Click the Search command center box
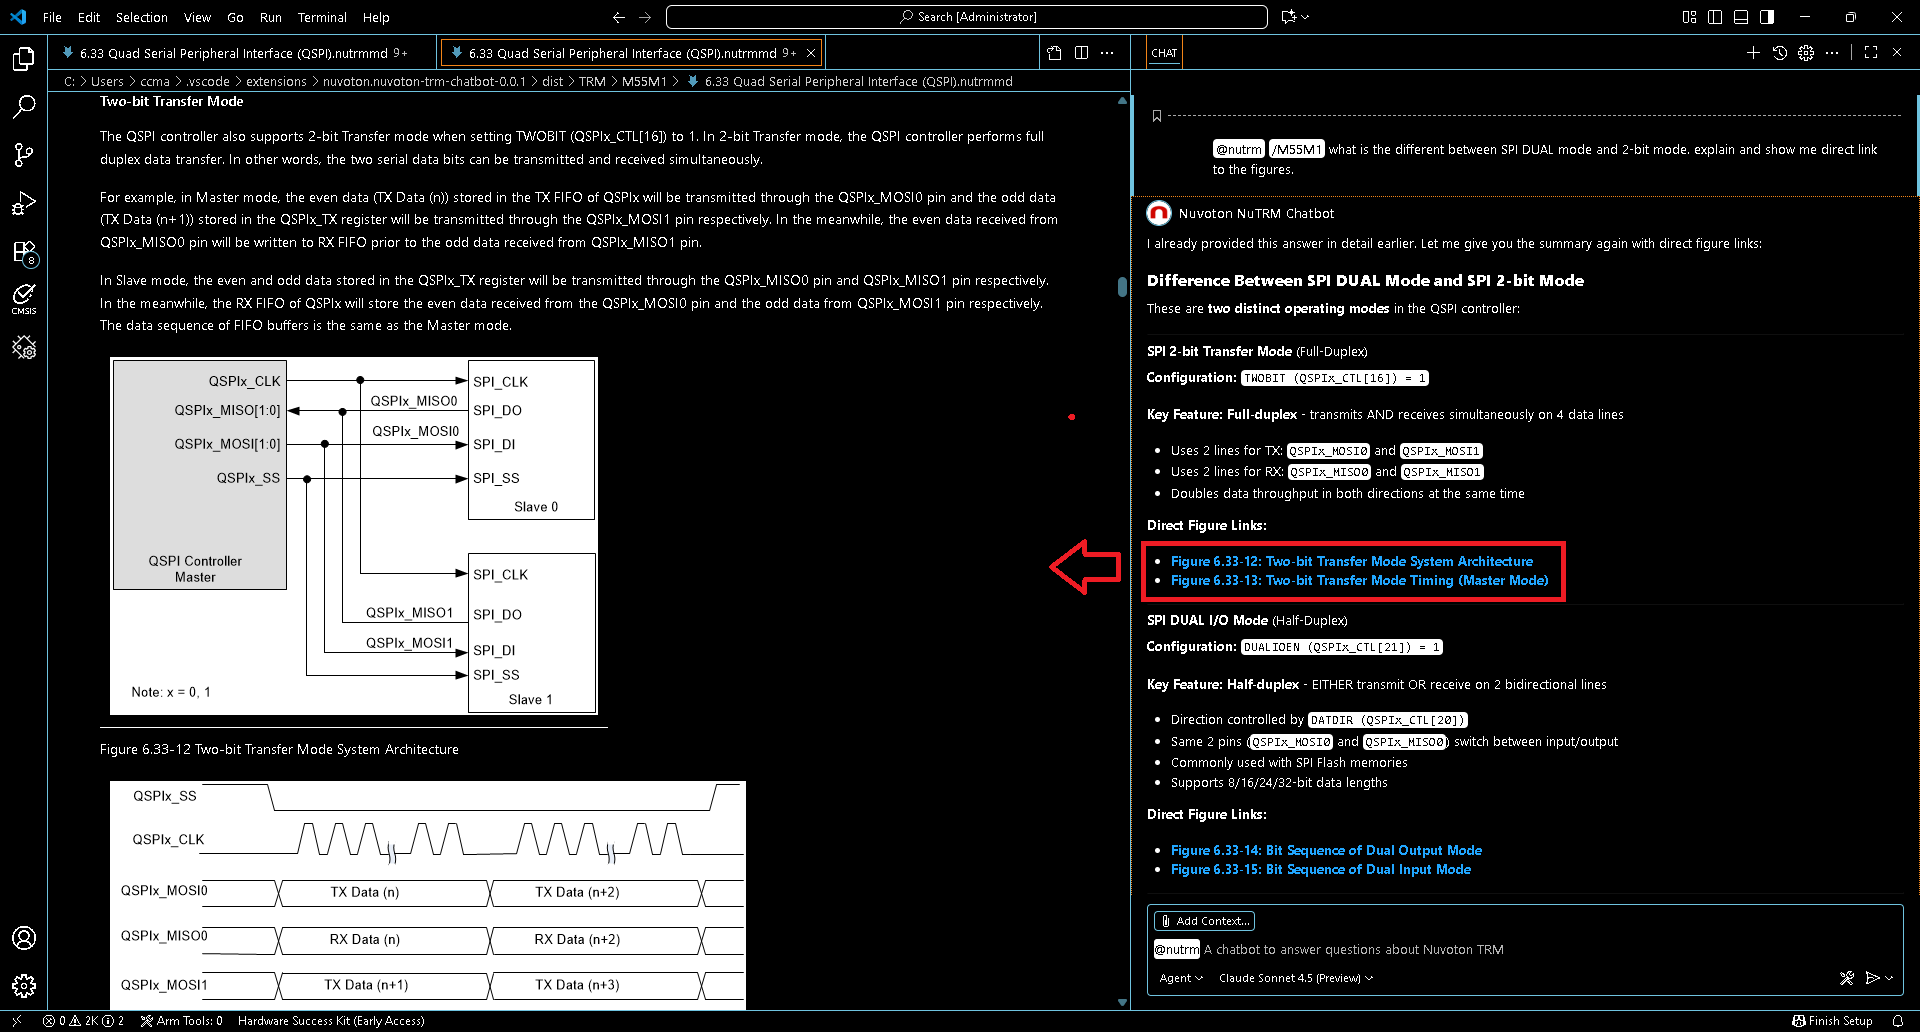This screenshot has width=1920, height=1032. click(x=967, y=17)
